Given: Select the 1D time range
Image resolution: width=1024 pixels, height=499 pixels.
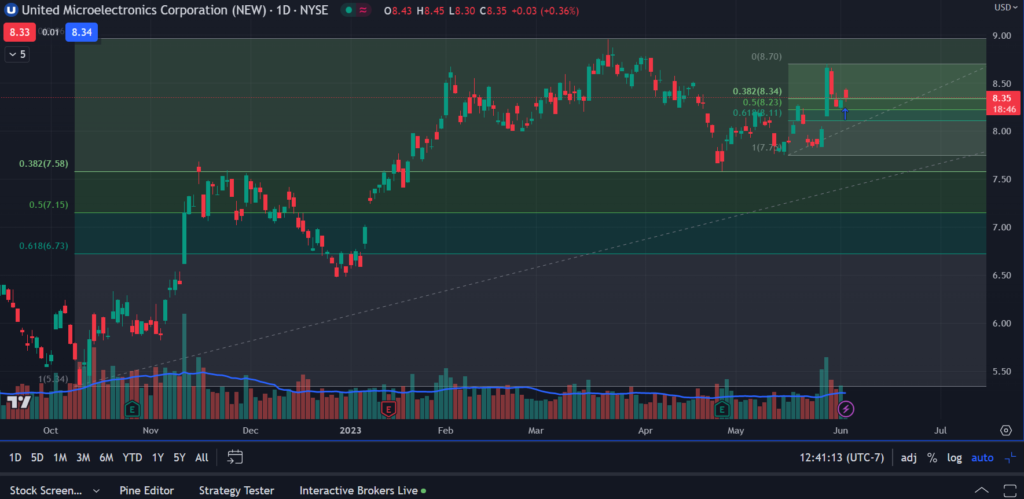Looking at the screenshot, I should pyautogui.click(x=14, y=457).
